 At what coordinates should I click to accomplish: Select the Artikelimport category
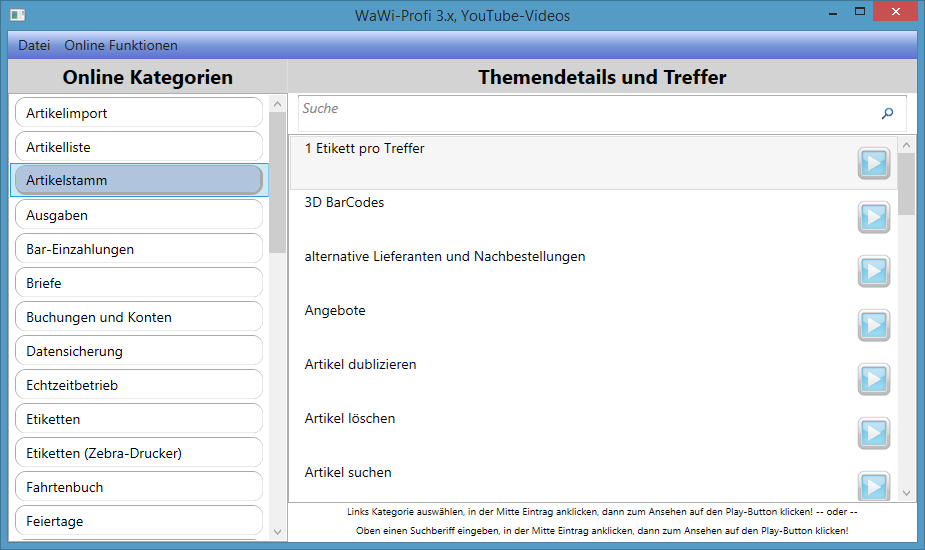[x=139, y=113]
